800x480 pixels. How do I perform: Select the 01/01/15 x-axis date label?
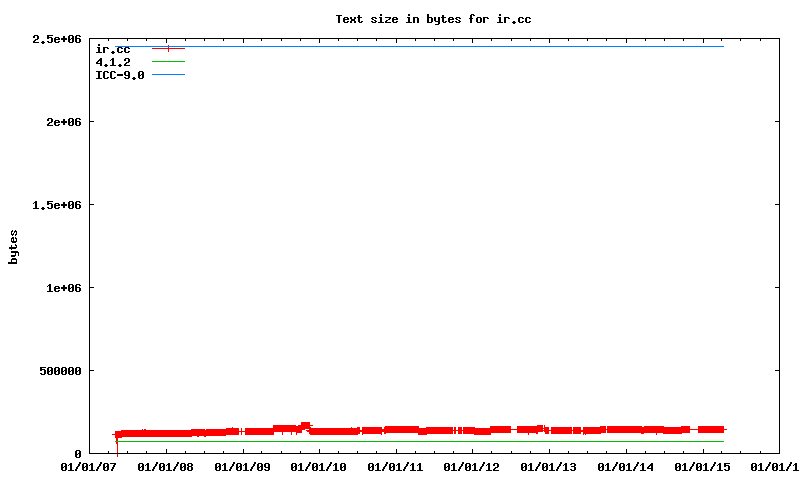[703, 466]
